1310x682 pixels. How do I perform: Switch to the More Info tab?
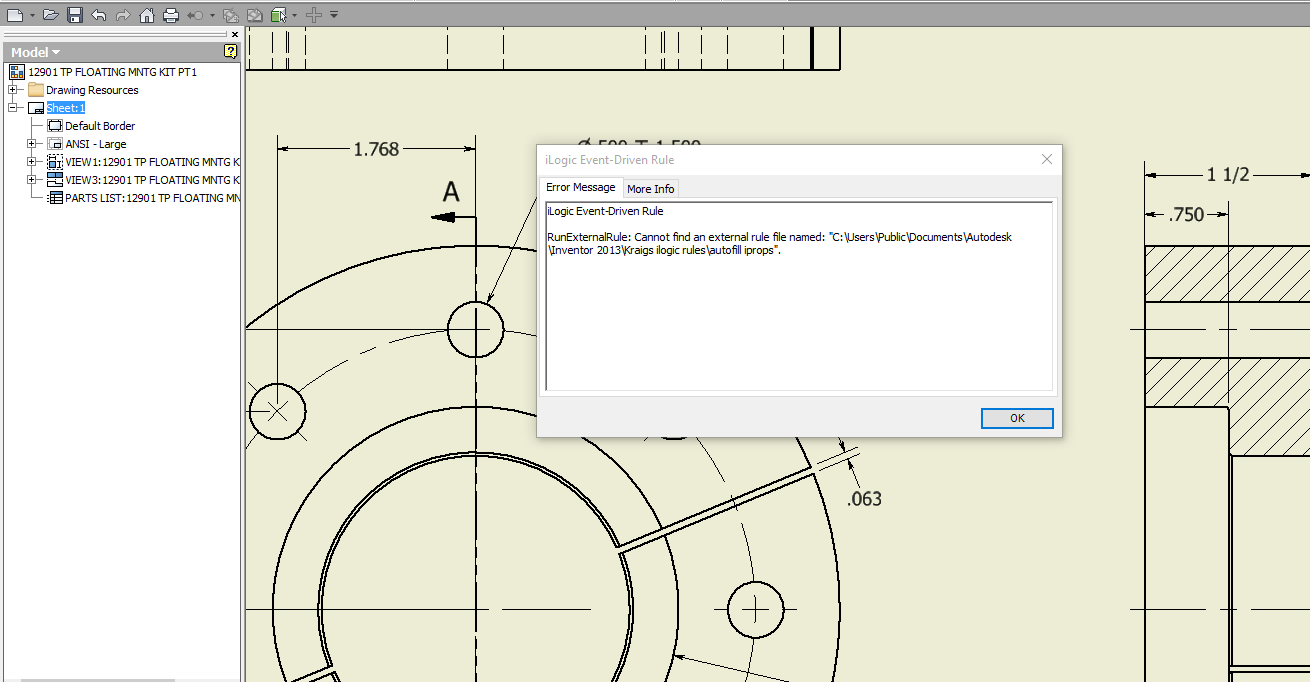pos(650,189)
